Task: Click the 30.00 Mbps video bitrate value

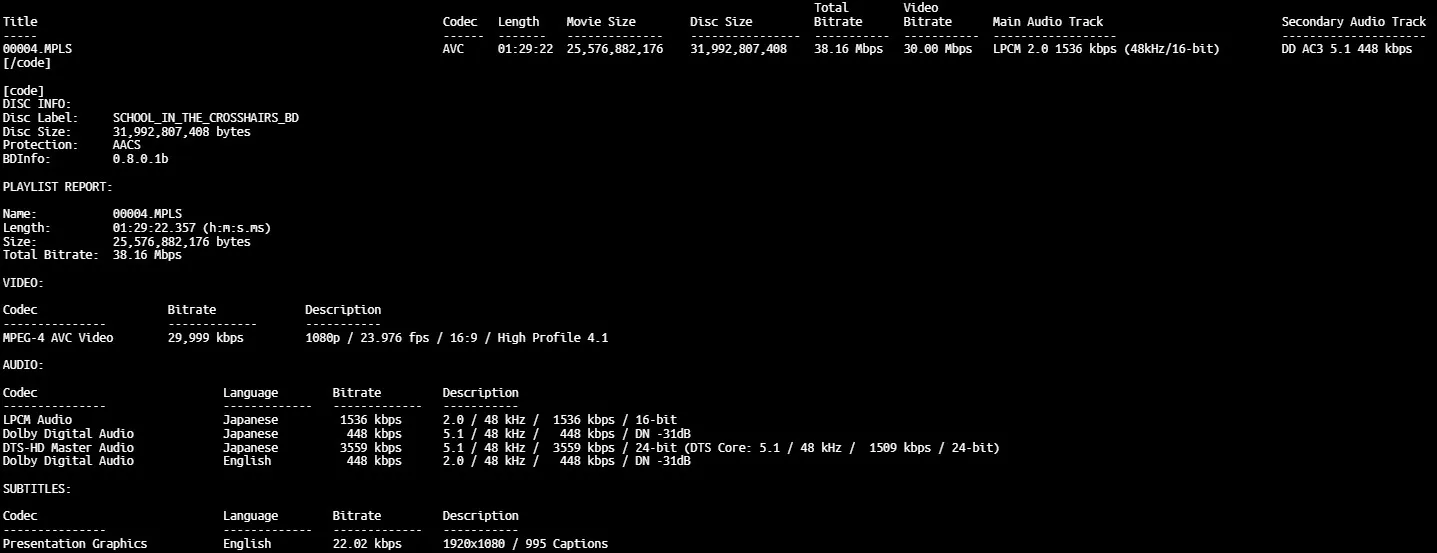Action: (937, 49)
